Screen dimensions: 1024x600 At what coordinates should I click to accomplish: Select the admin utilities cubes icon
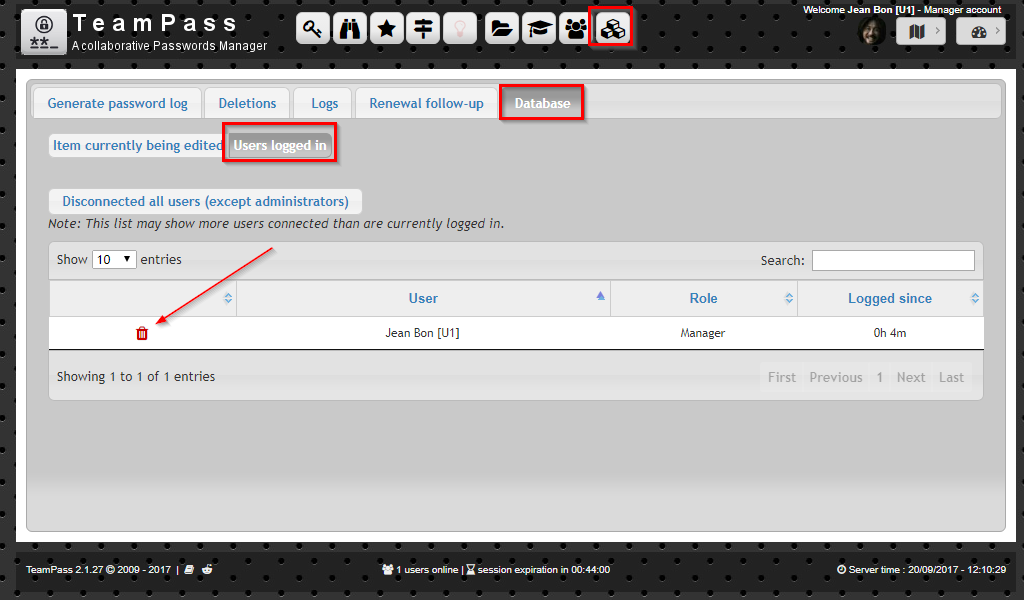pos(612,28)
